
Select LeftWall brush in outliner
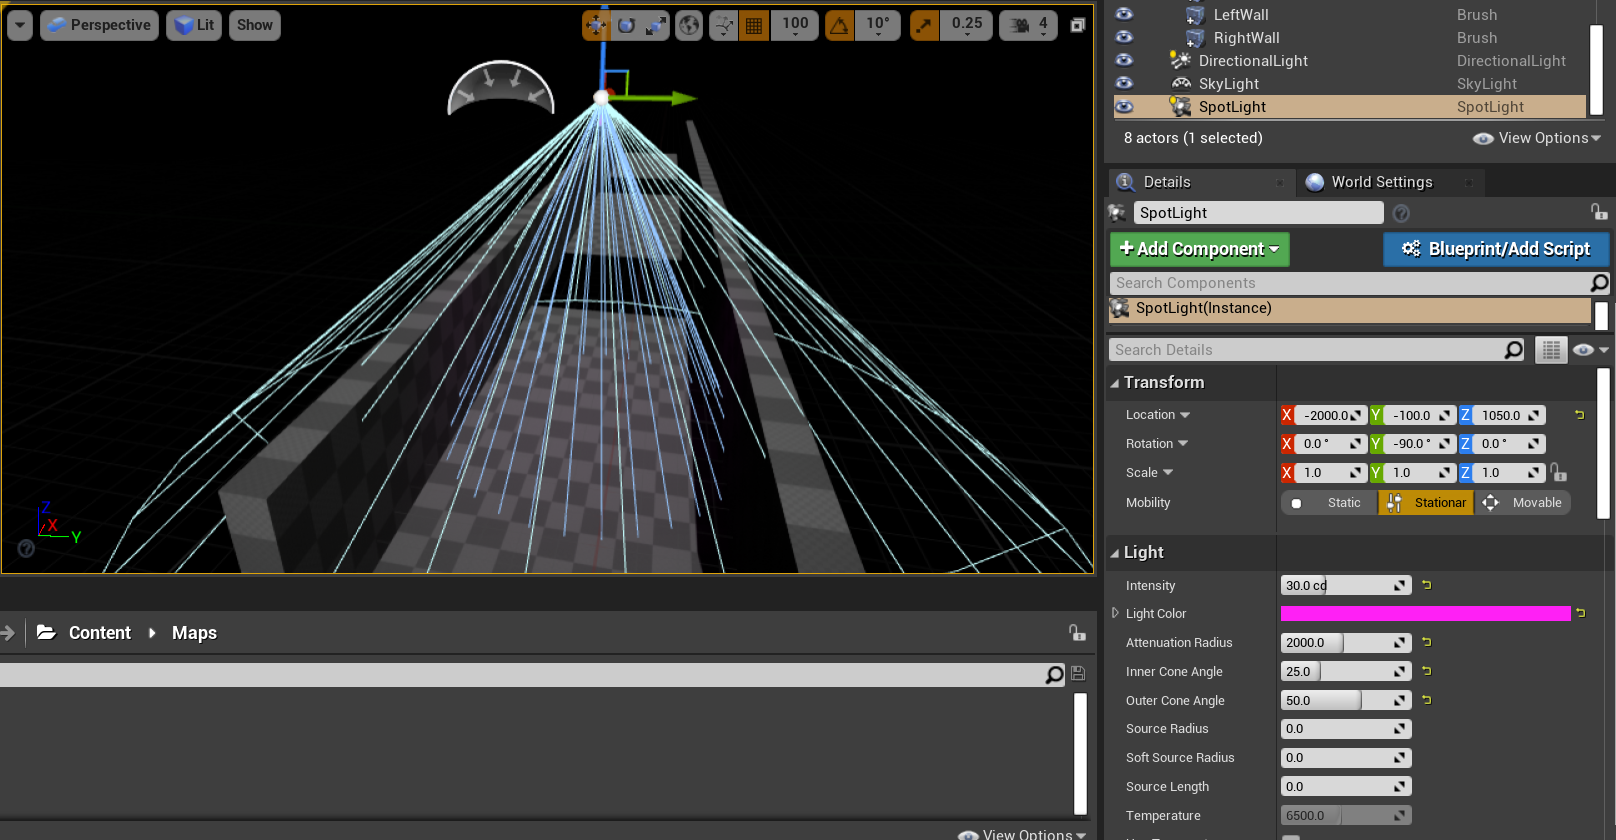coord(1241,15)
